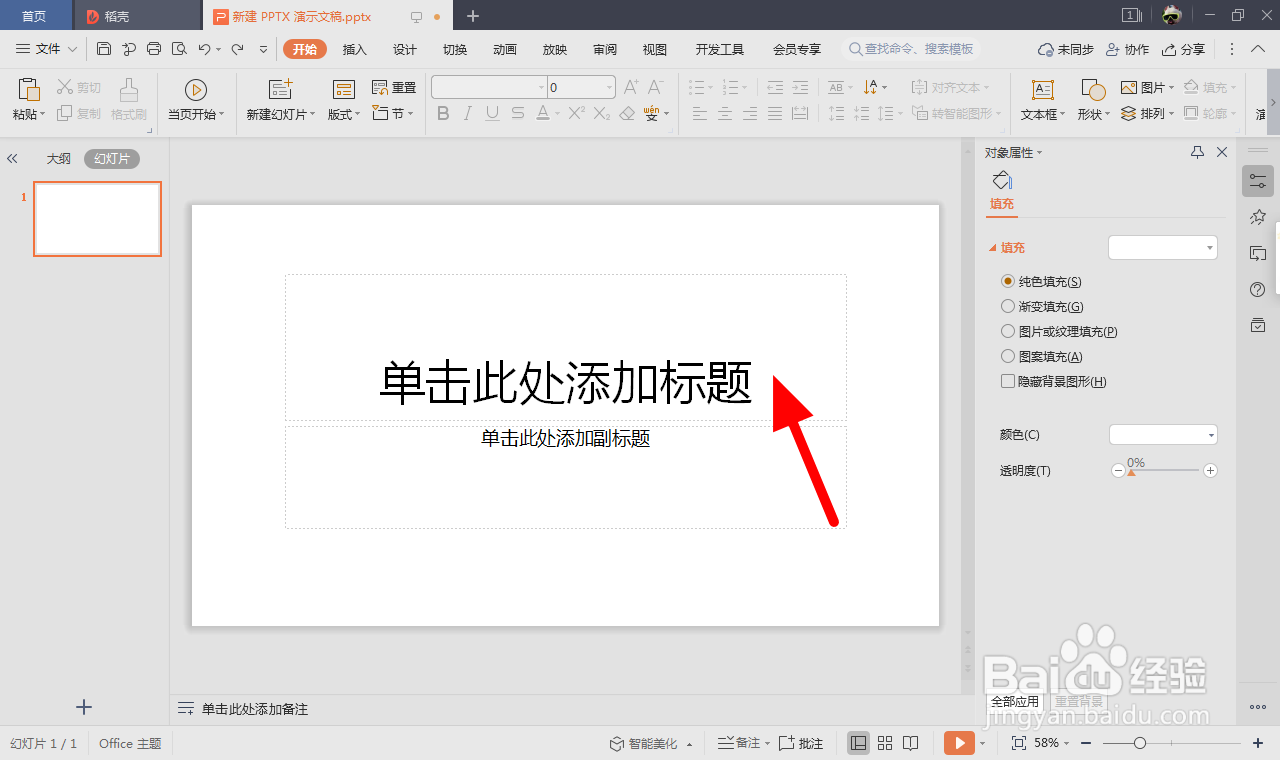Play slideshow with orange play button
The width and height of the screenshot is (1280, 760).
(959, 743)
